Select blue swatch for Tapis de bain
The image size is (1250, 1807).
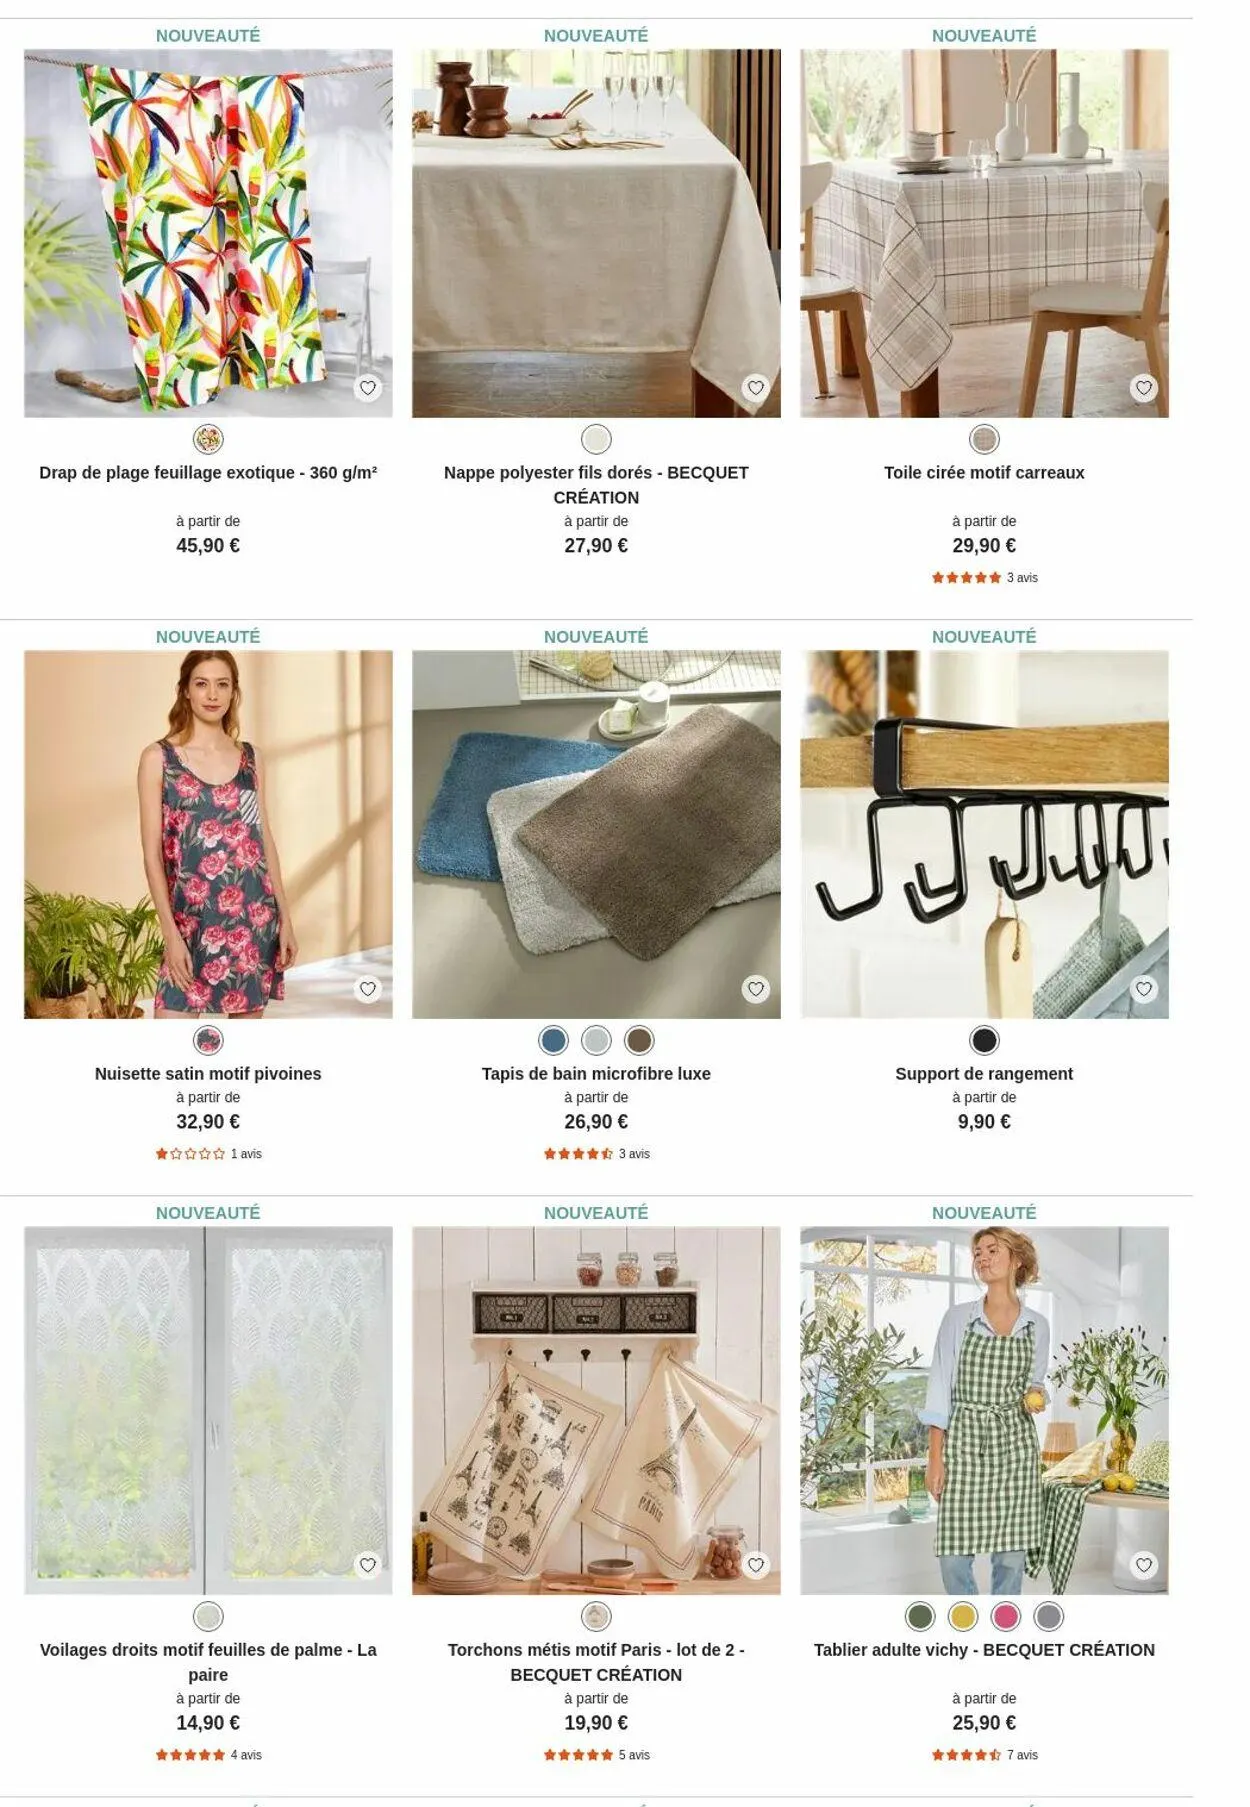pyautogui.click(x=553, y=1041)
